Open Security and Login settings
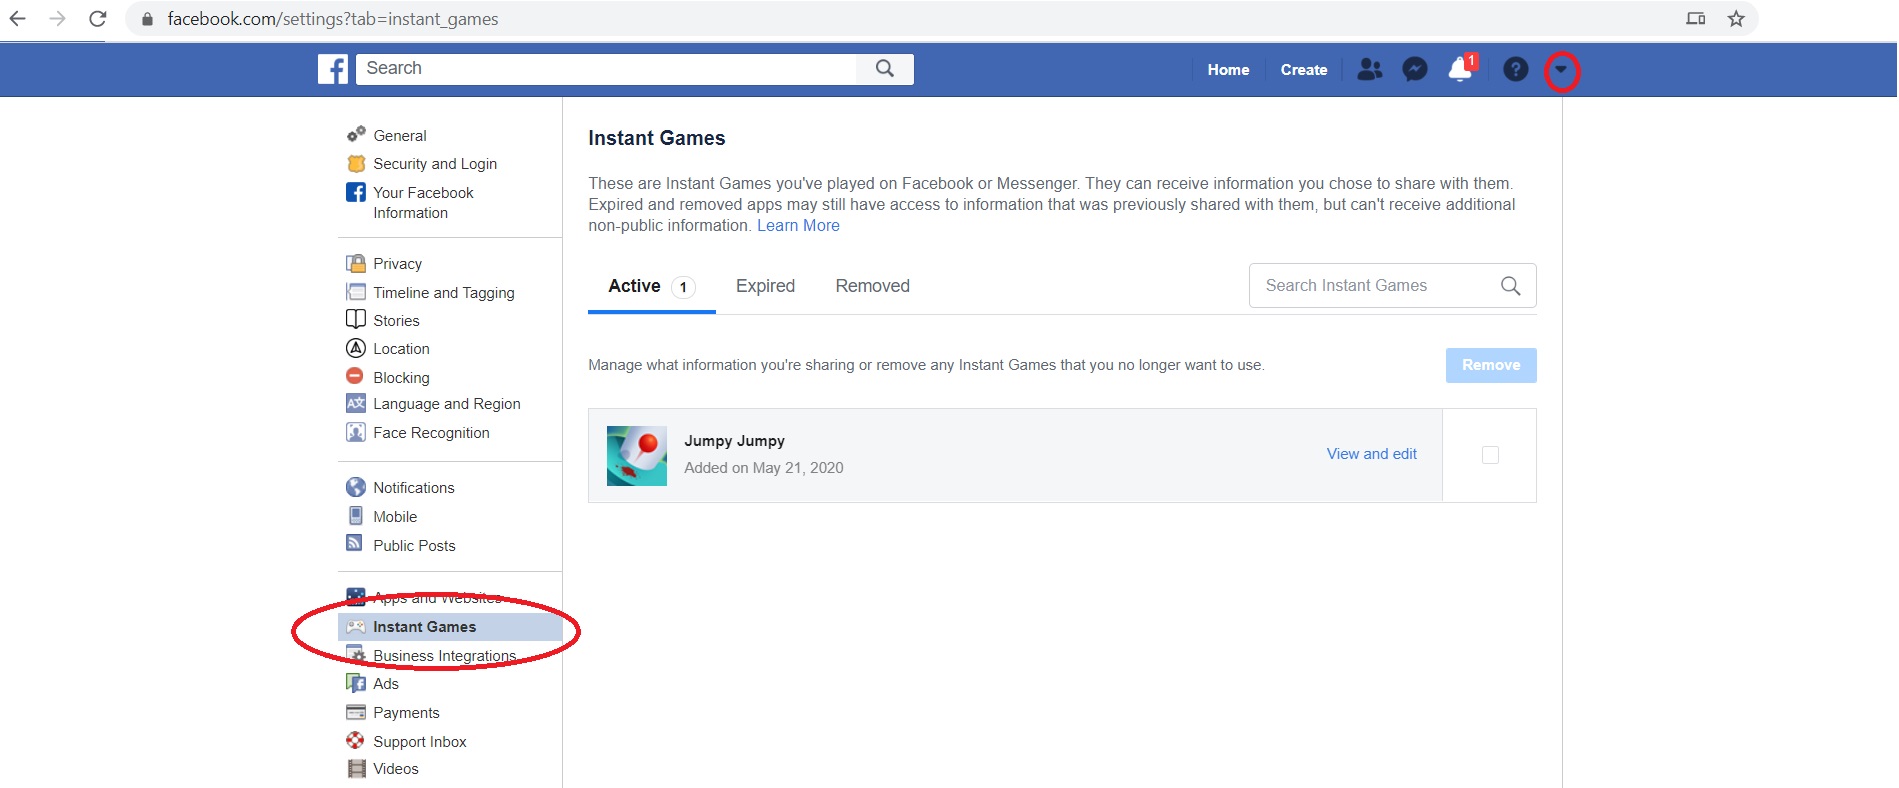The width and height of the screenshot is (1899, 788). tap(435, 163)
